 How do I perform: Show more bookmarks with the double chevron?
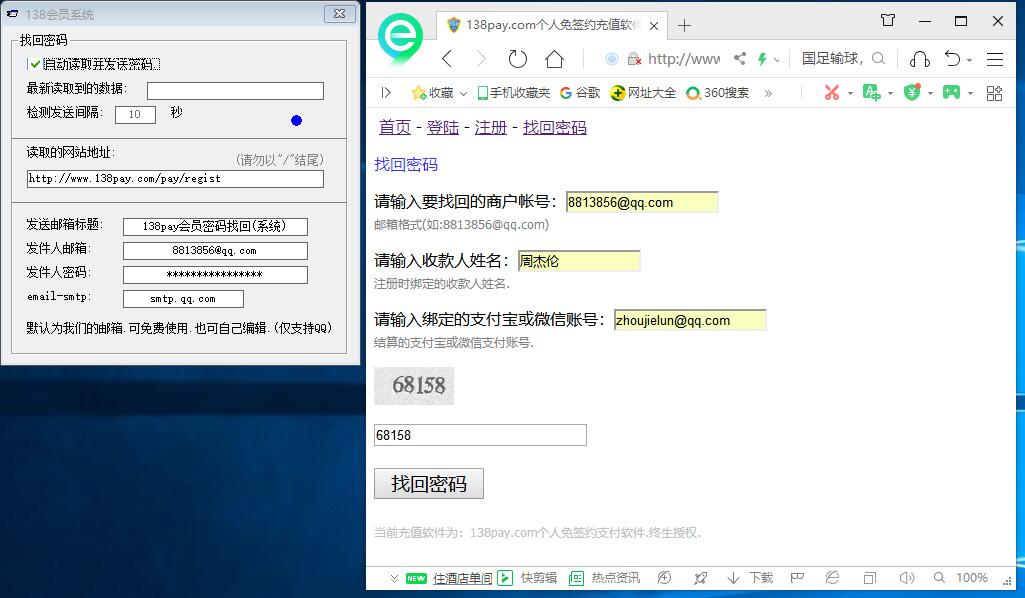coord(768,93)
